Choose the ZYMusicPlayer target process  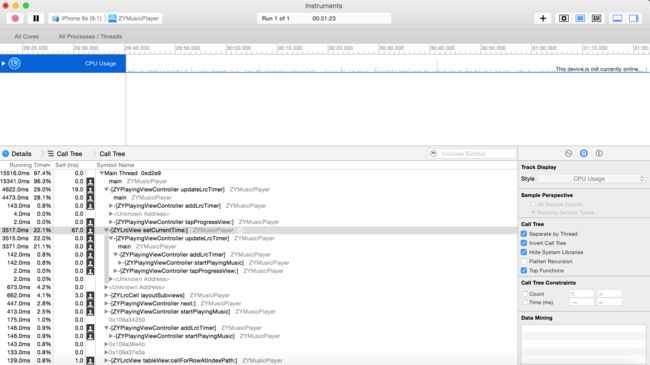point(134,18)
